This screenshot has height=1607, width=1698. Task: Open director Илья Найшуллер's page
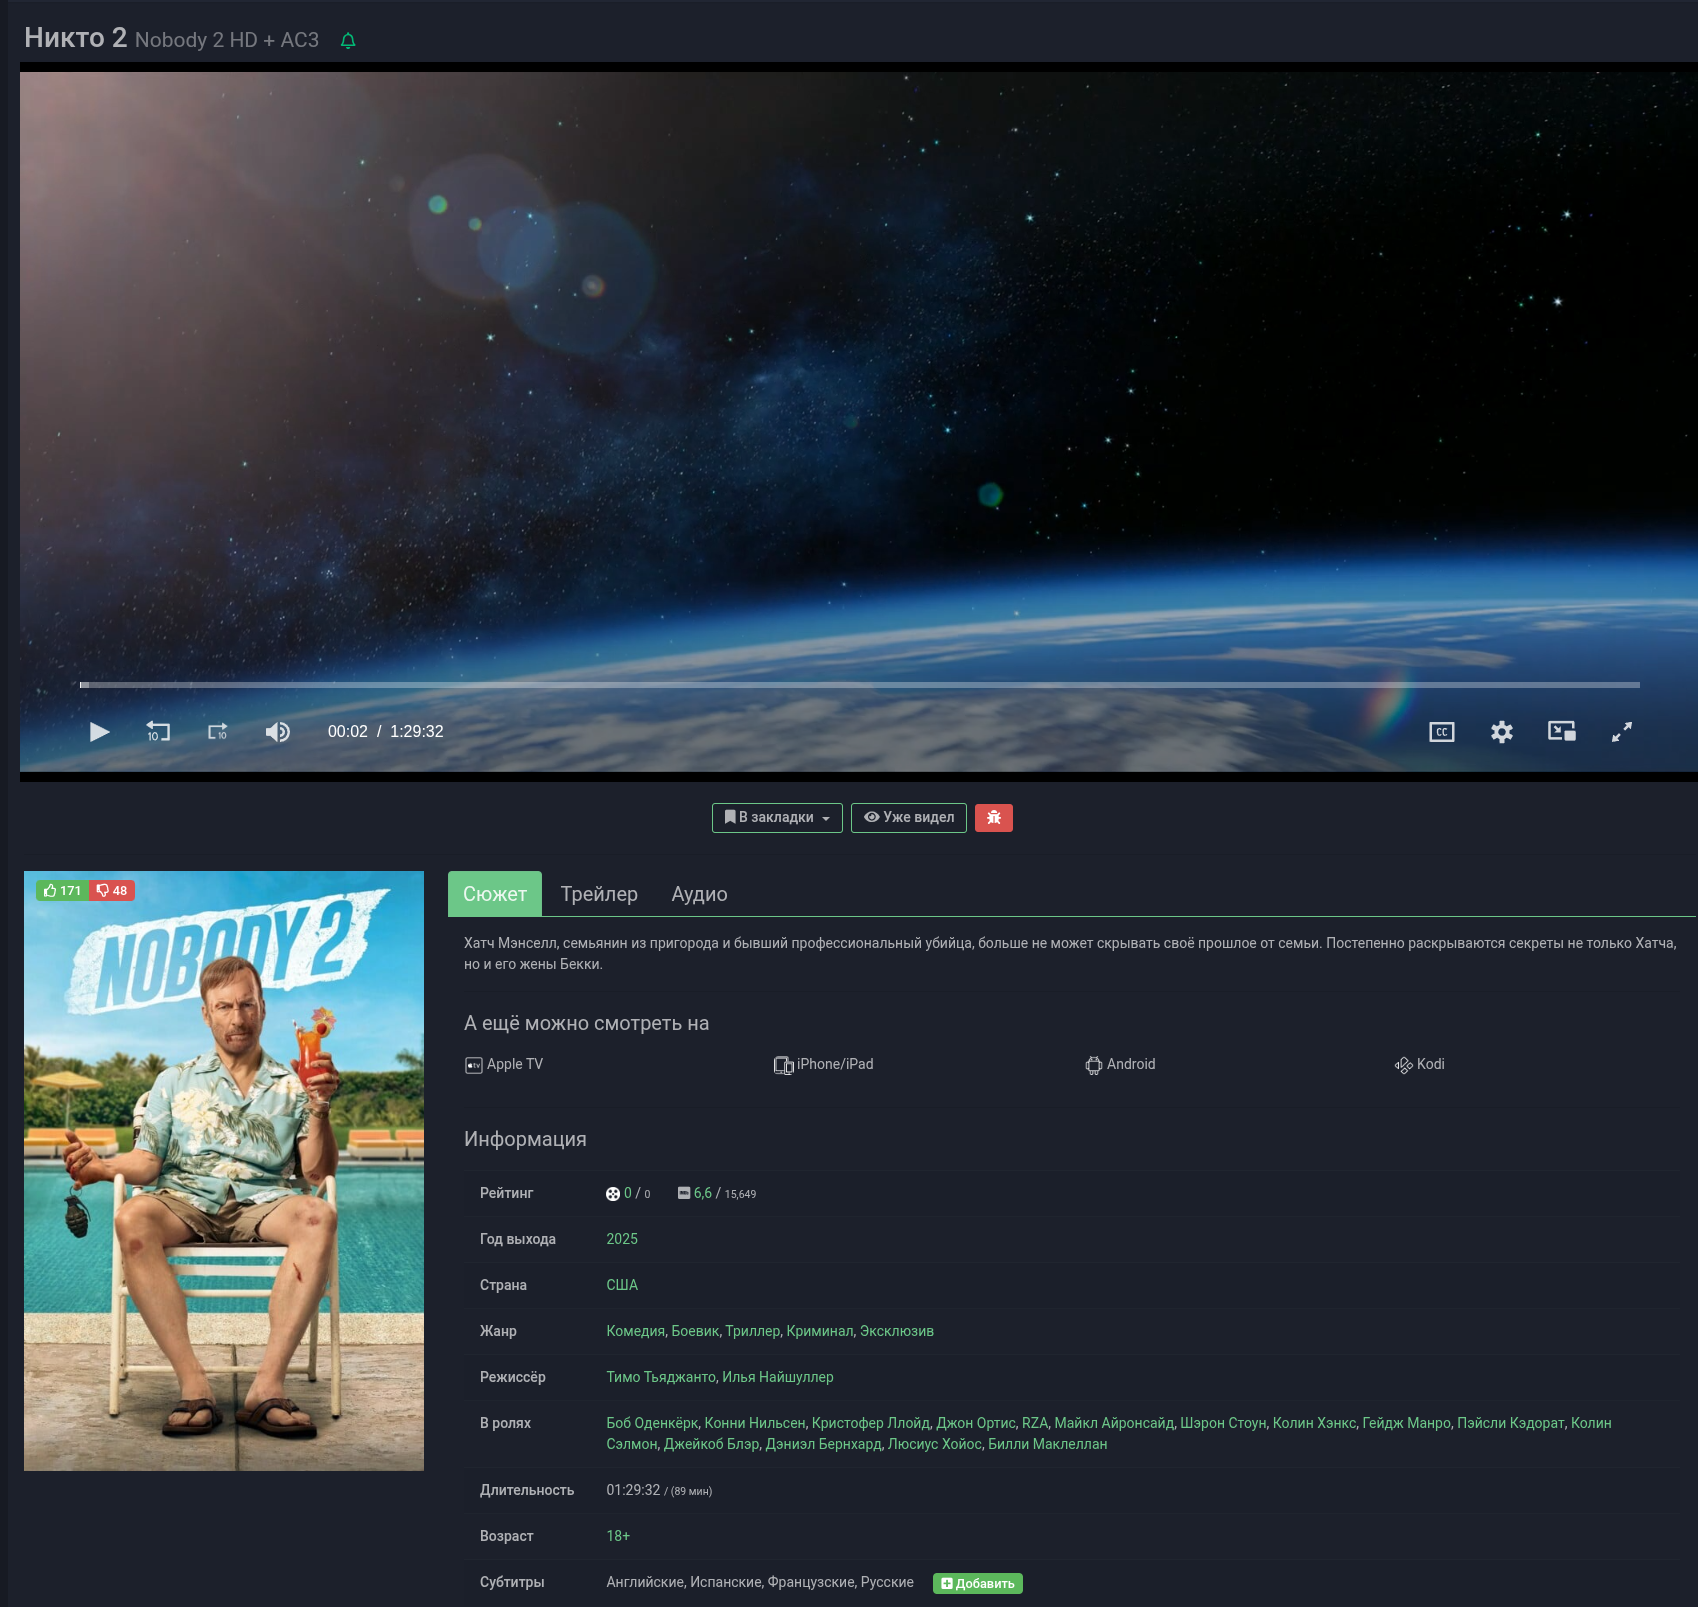tap(778, 1377)
